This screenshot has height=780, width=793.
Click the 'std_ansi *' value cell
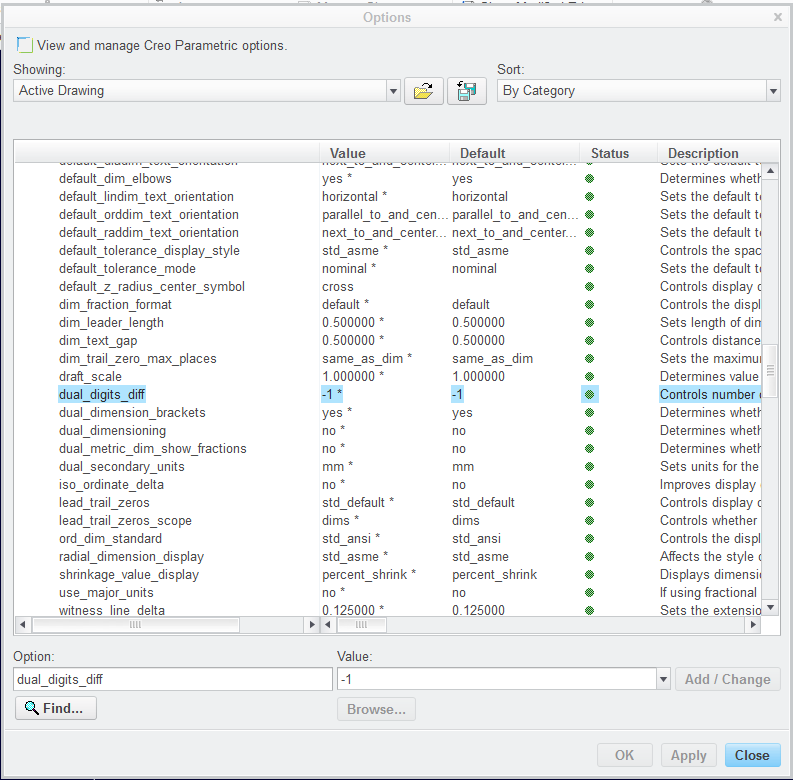click(x=351, y=538)
